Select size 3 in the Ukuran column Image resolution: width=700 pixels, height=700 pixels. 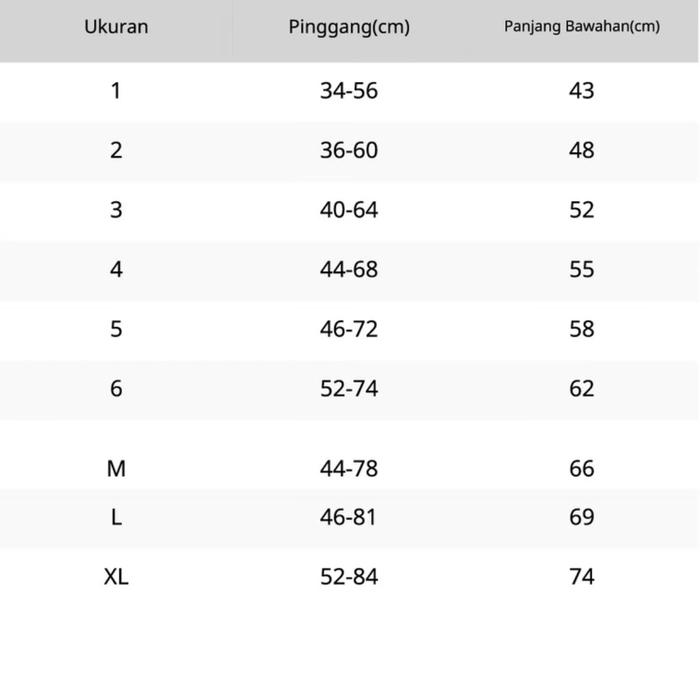click(116, 210)
